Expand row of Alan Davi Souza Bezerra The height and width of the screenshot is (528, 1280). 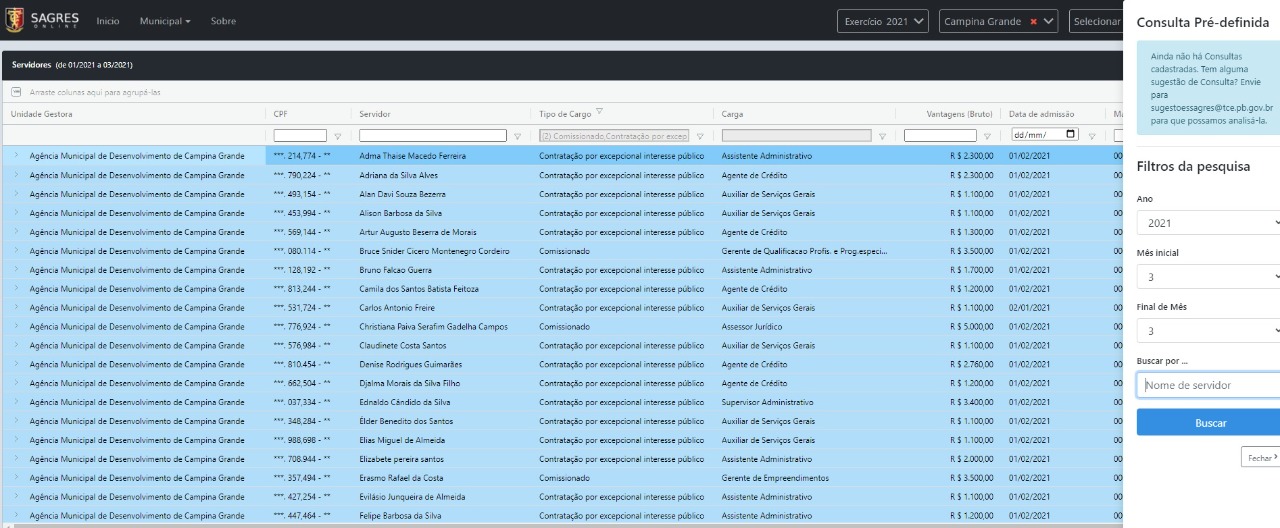[16, 194]
